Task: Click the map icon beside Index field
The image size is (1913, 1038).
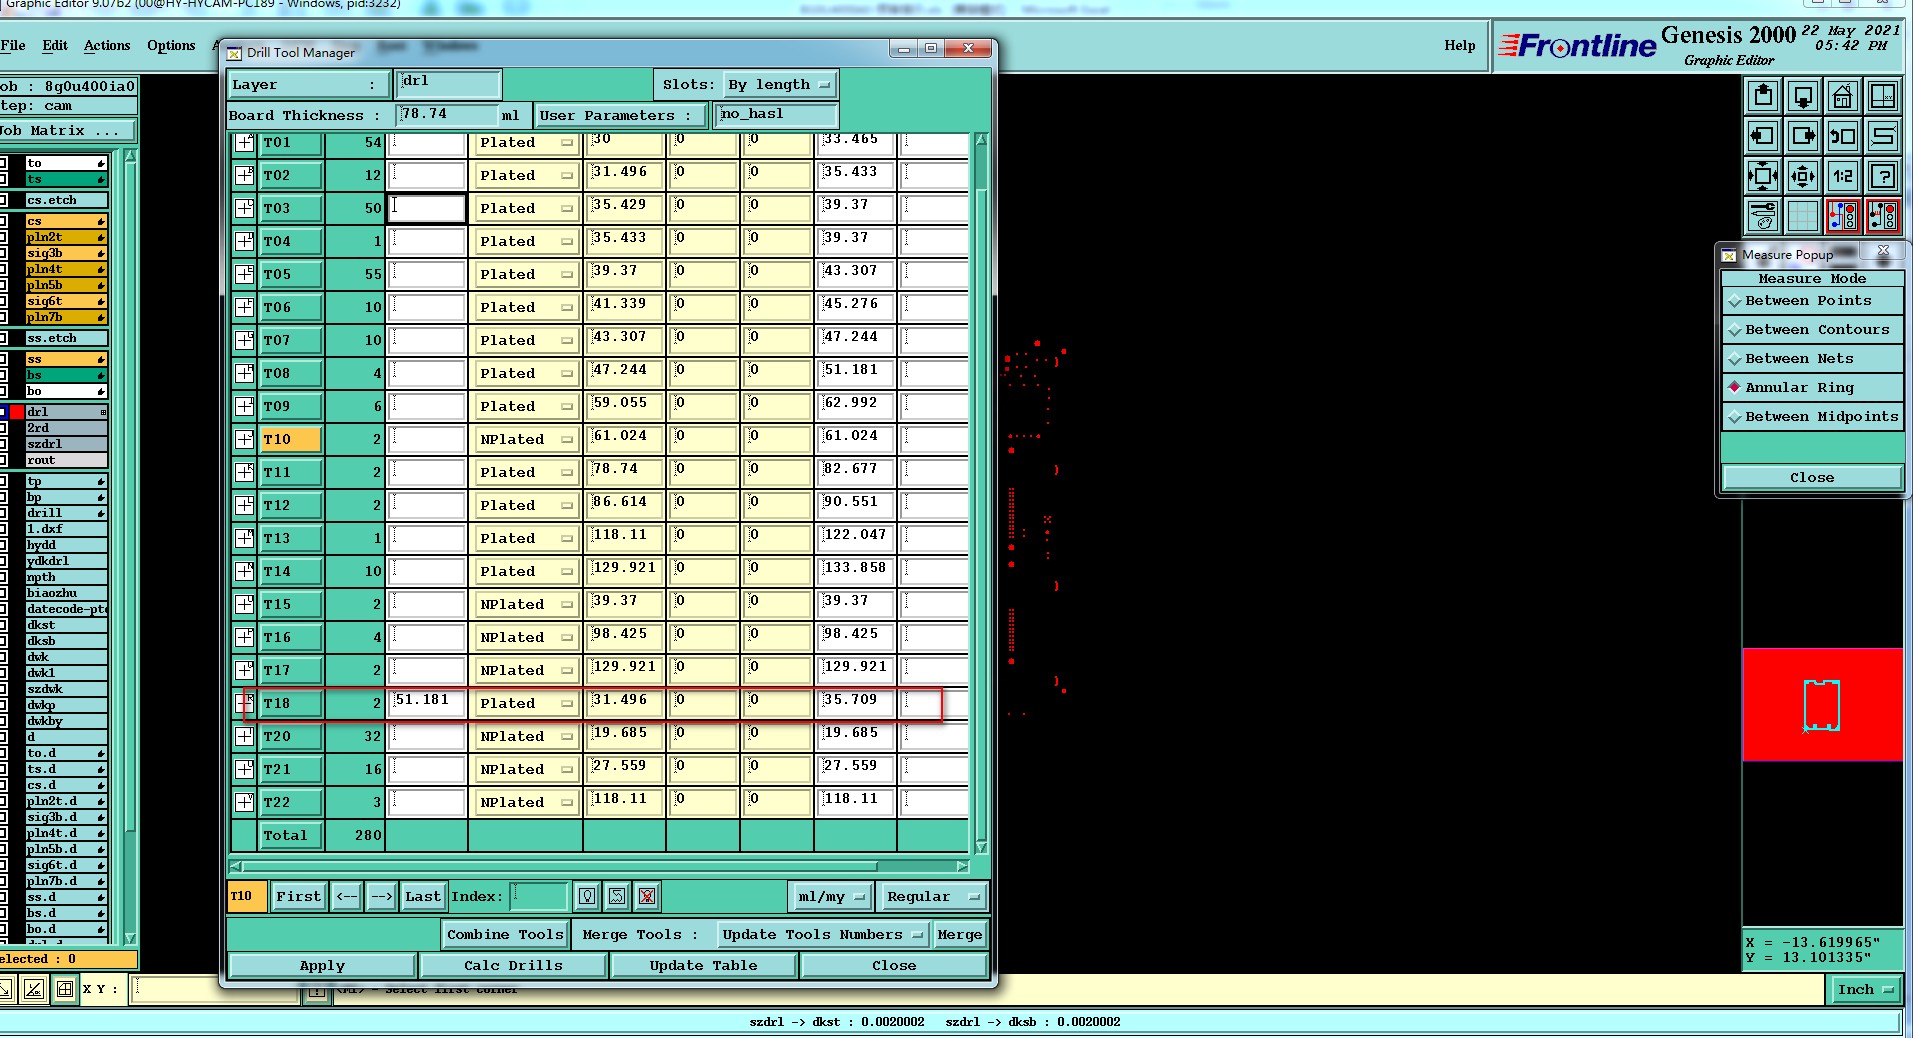Action: pyautogui.click(x=617, y=896)
